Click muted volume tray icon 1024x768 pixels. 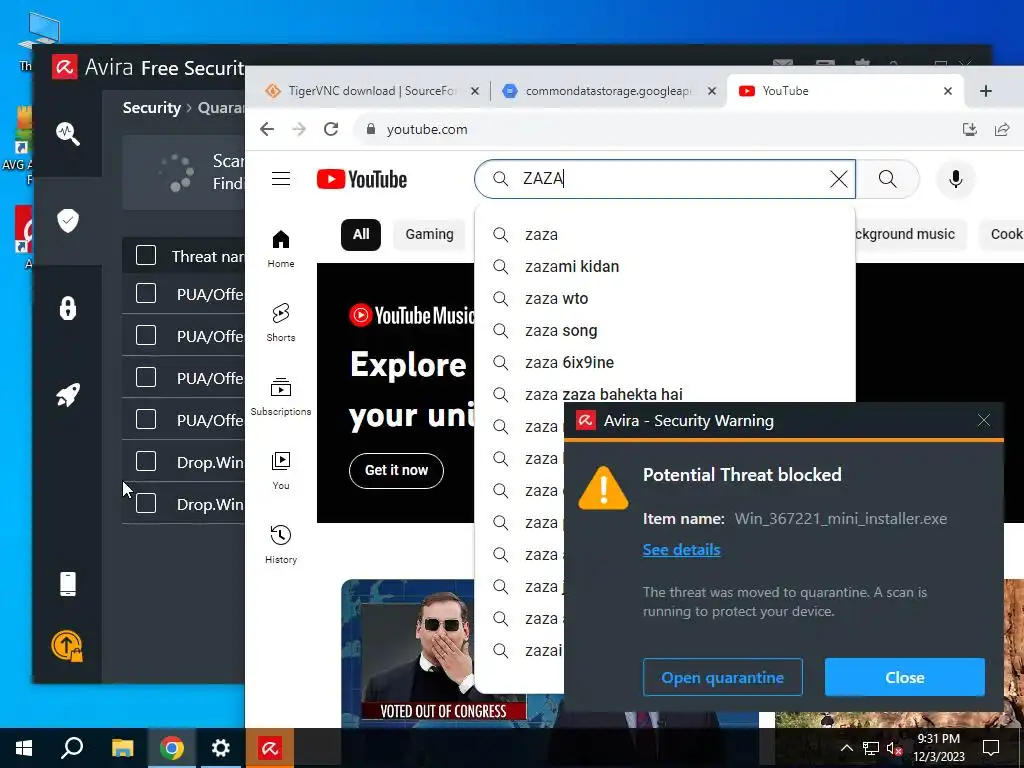pos(894,748)
